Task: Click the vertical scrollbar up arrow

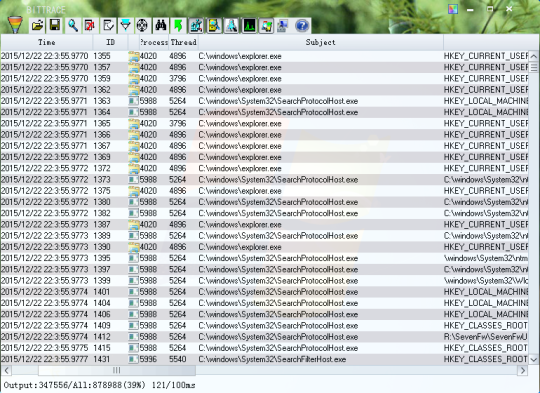Action: [x=534, y=56]
